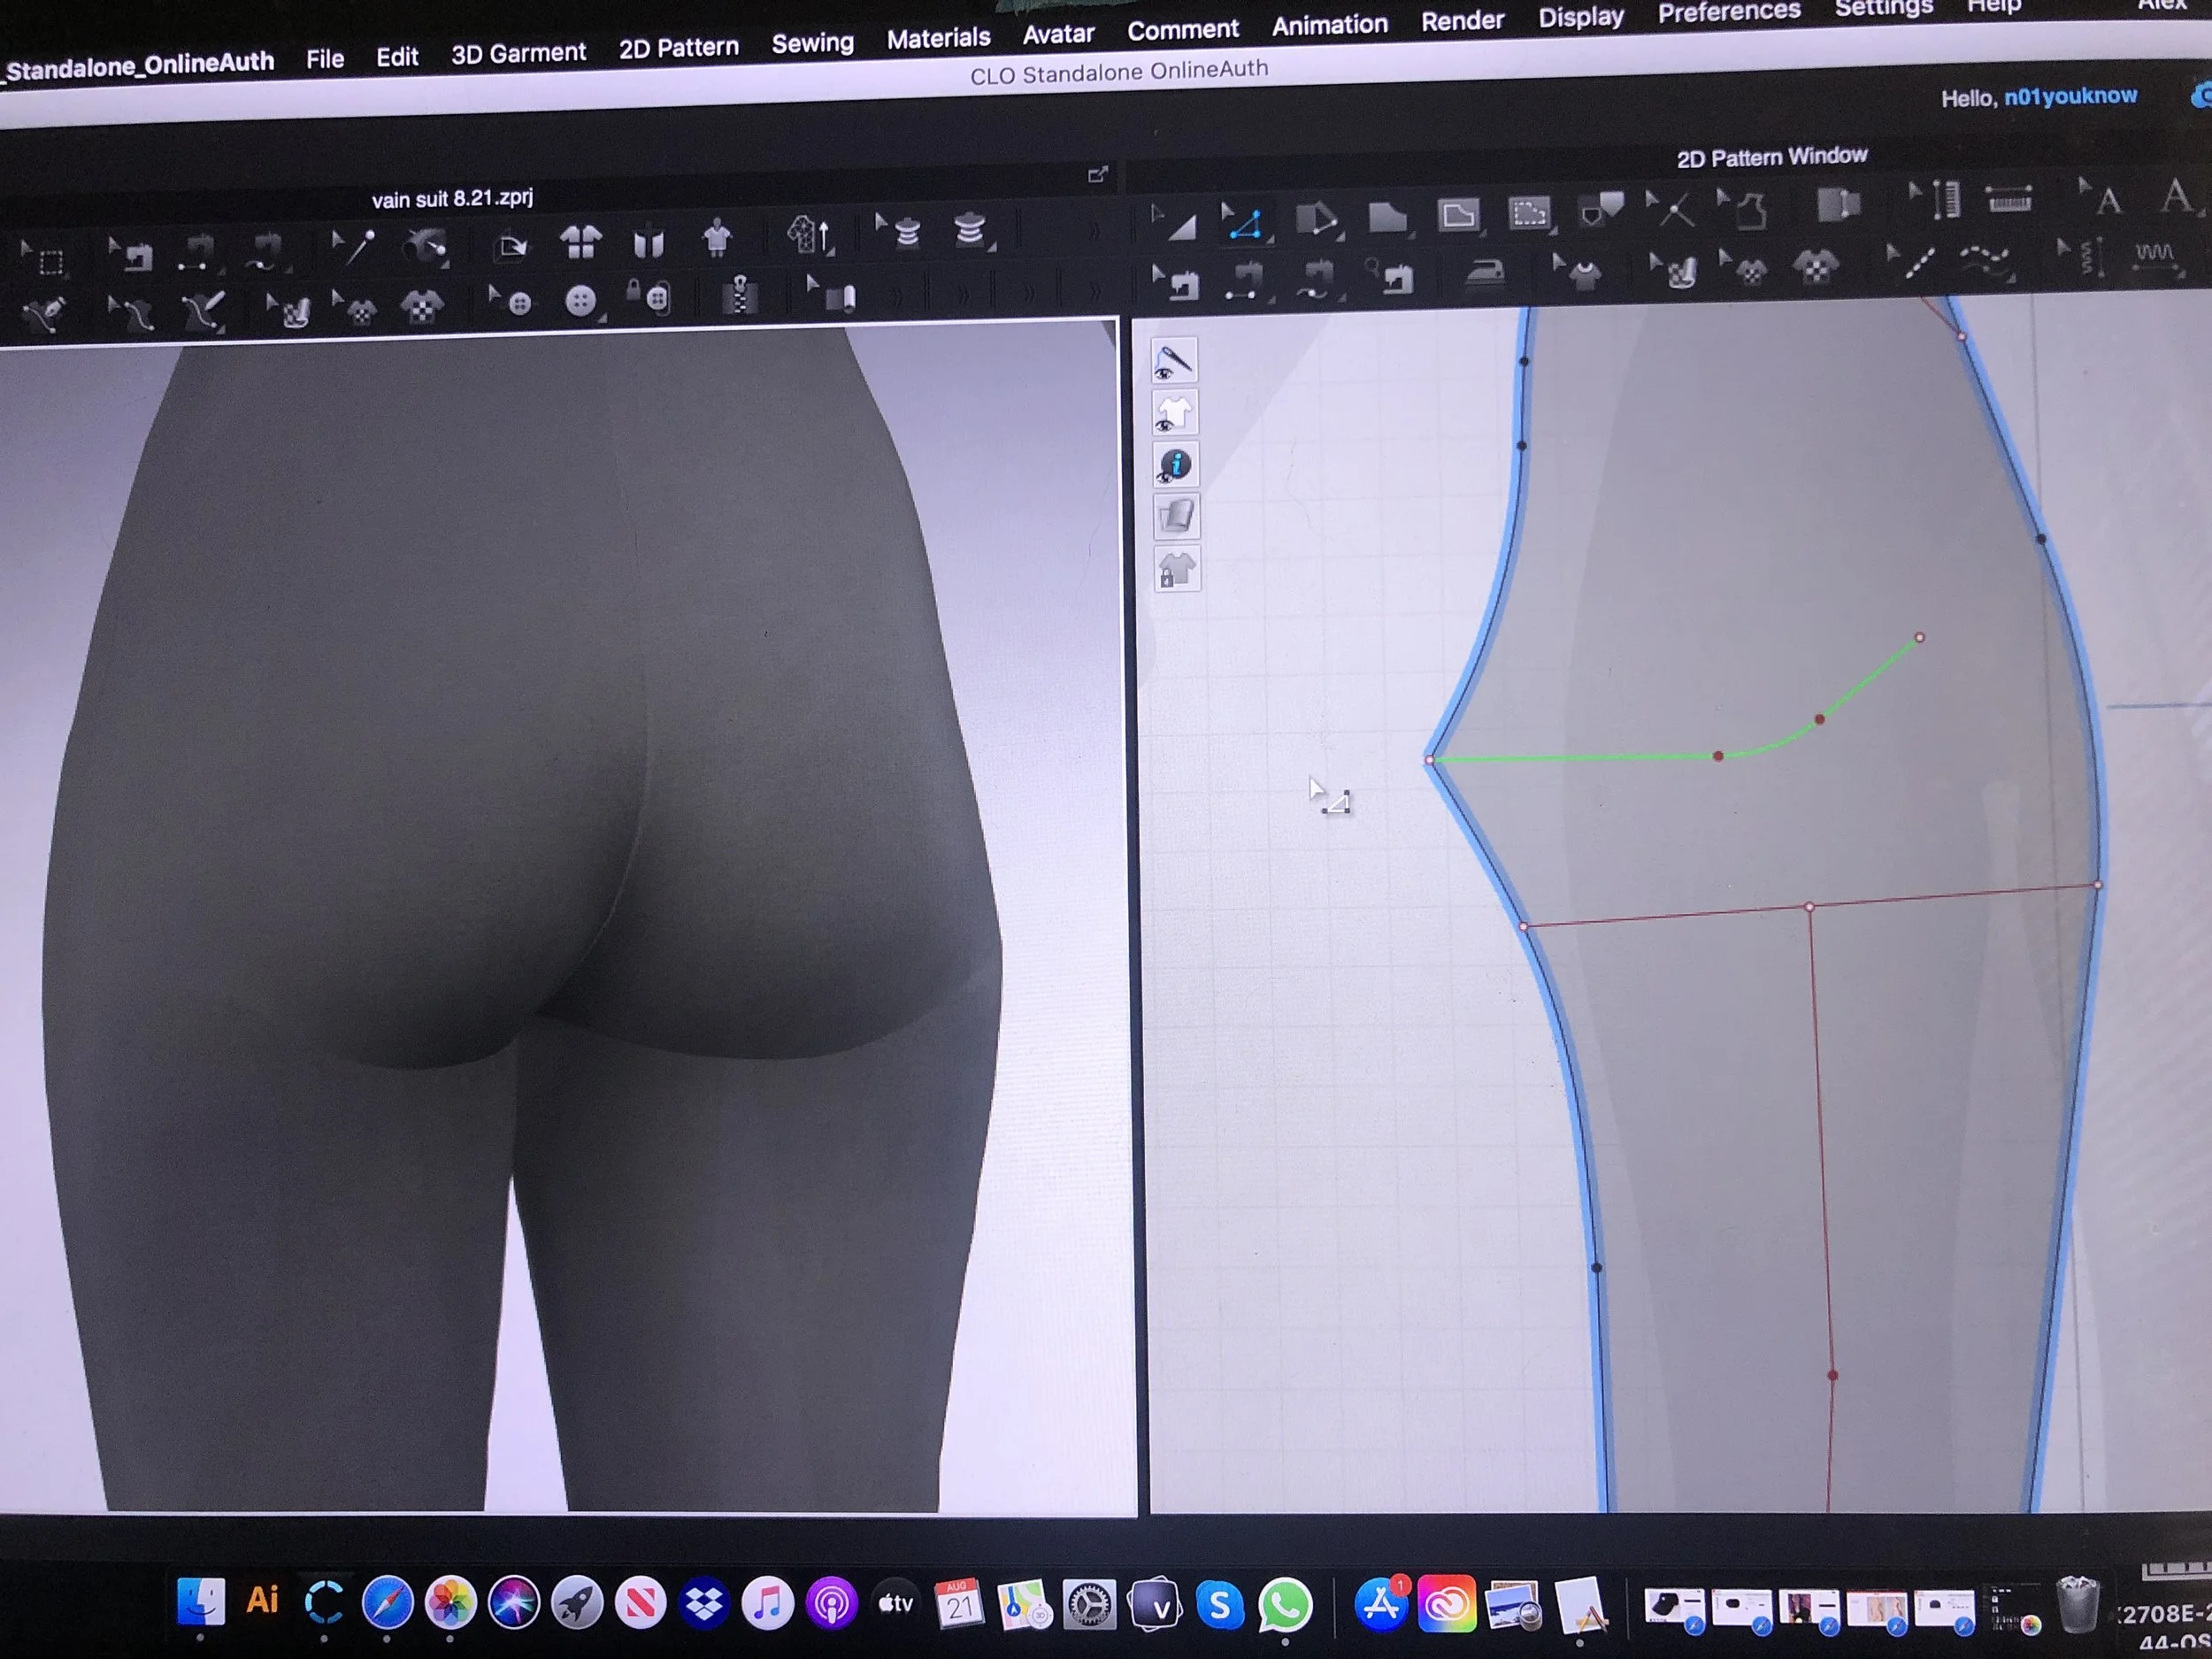The image size is (2212, 1659).
Task: Toggle the fabric sheet display icon in 2D window
Action: (1176, 517)
